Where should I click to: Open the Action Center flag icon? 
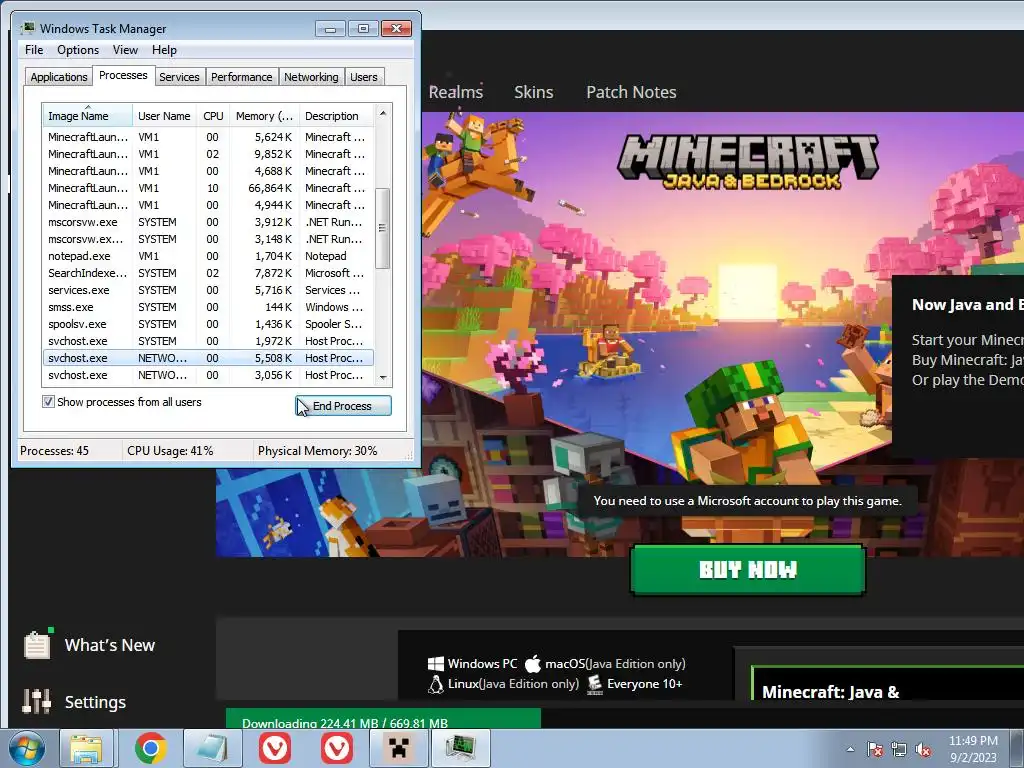coord(874,750)
